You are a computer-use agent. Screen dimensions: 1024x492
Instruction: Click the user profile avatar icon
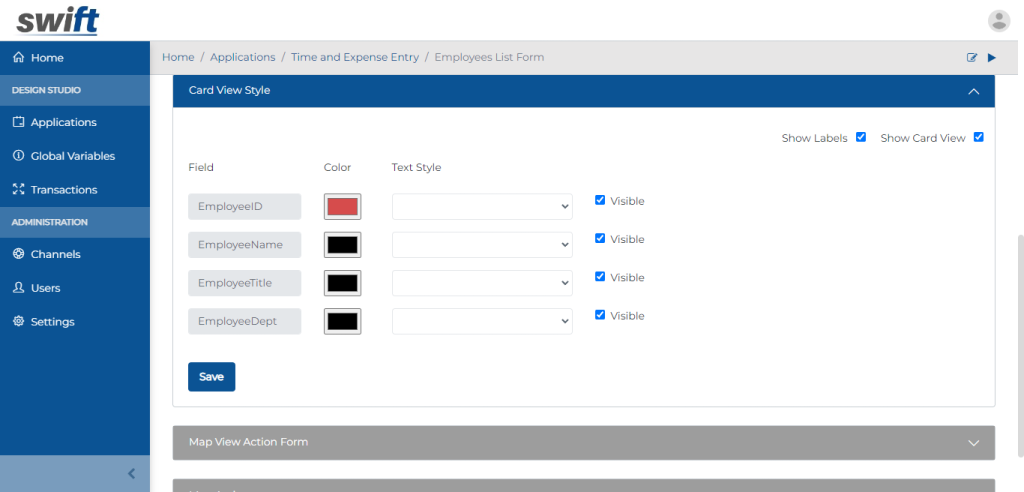998,20
